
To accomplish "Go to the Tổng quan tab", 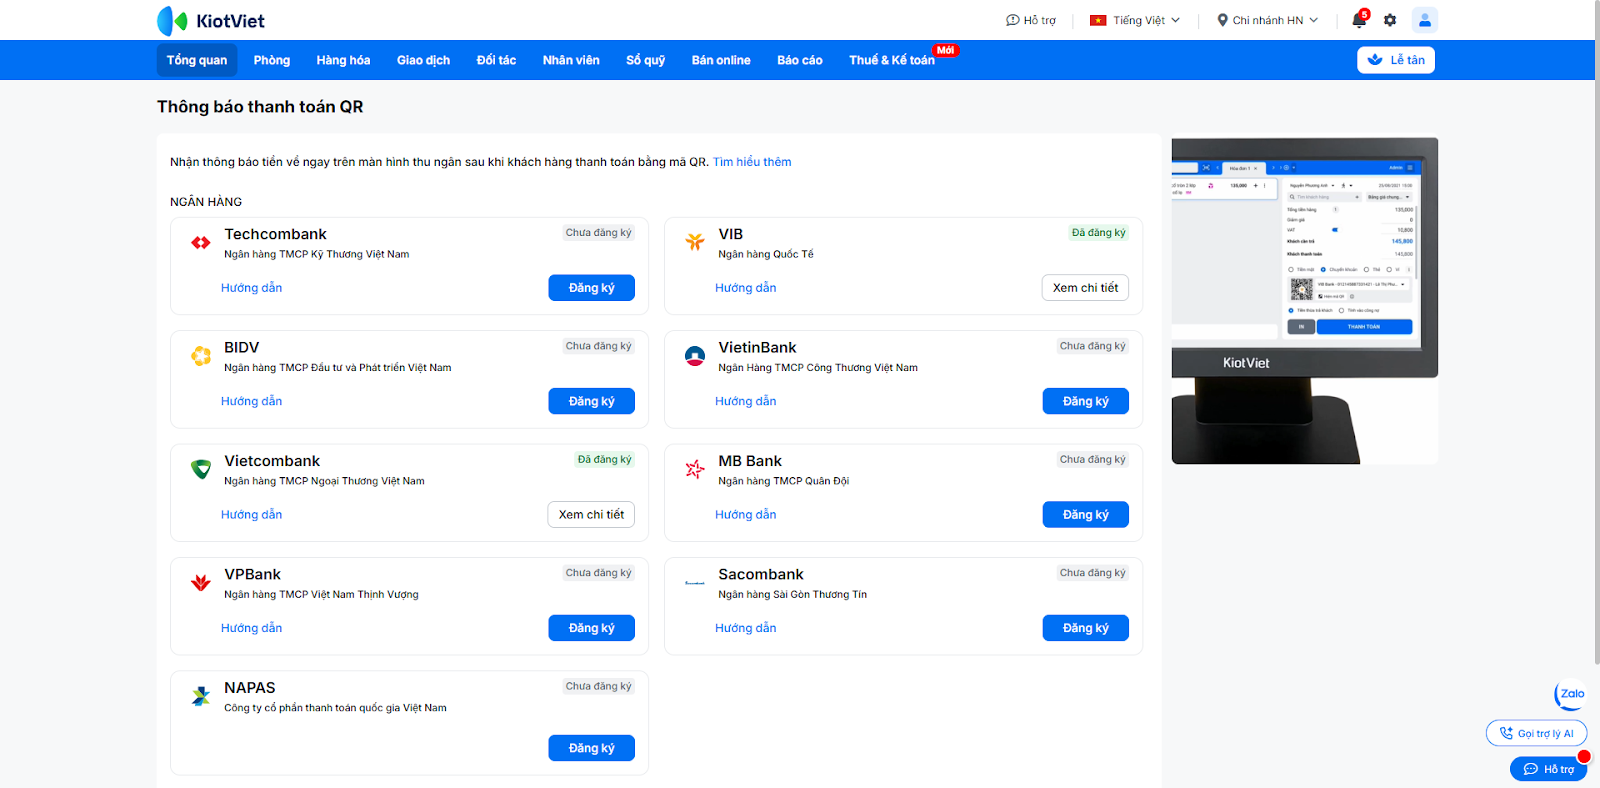I will tap(197, 60).
